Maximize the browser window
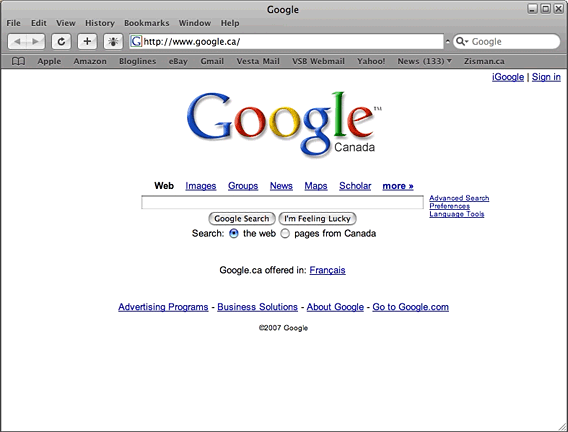This screenshot has width=568, height=432. (x=546, y=9)
